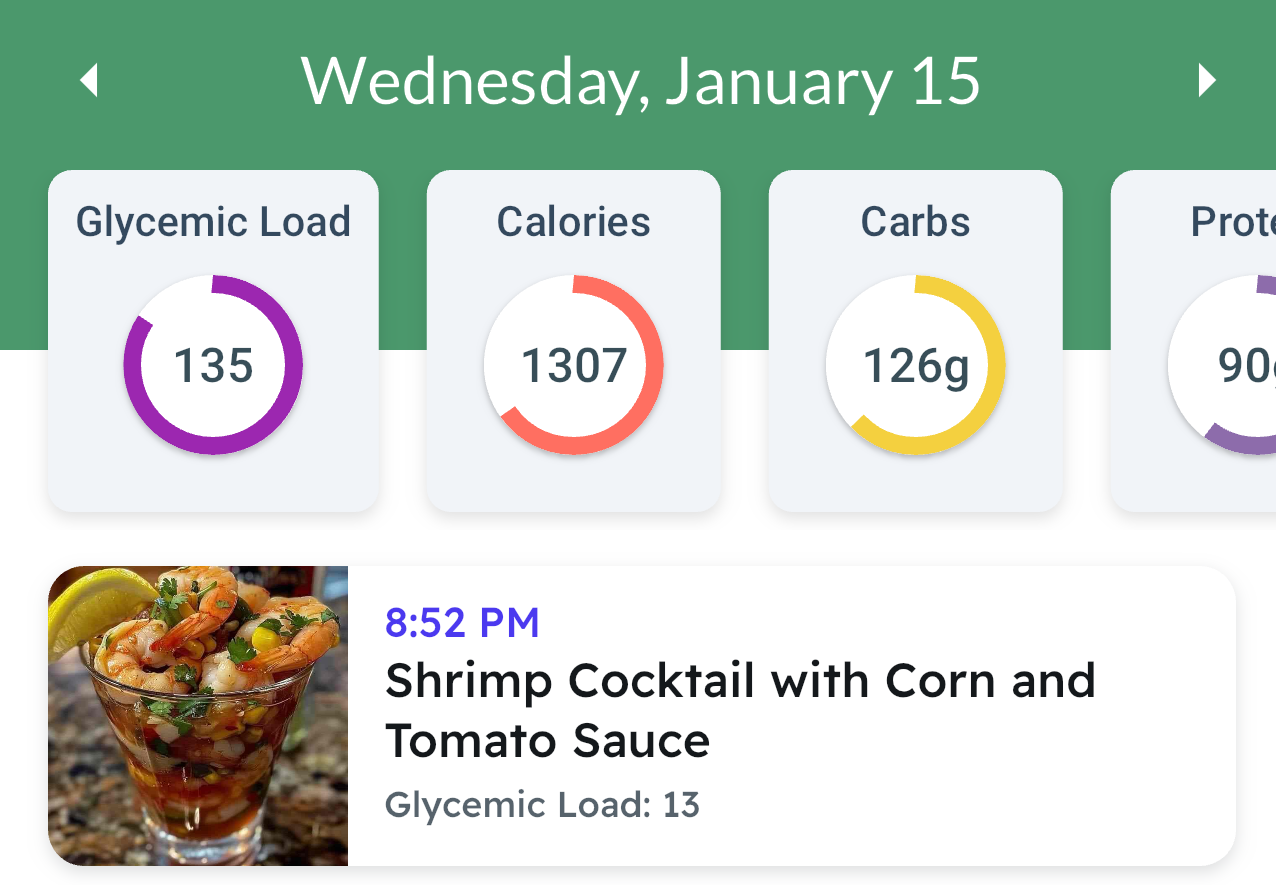Tap the 8:52 PM meal time
The height and width of the screenshot is (885, 1276).
[x=462, y=623]
